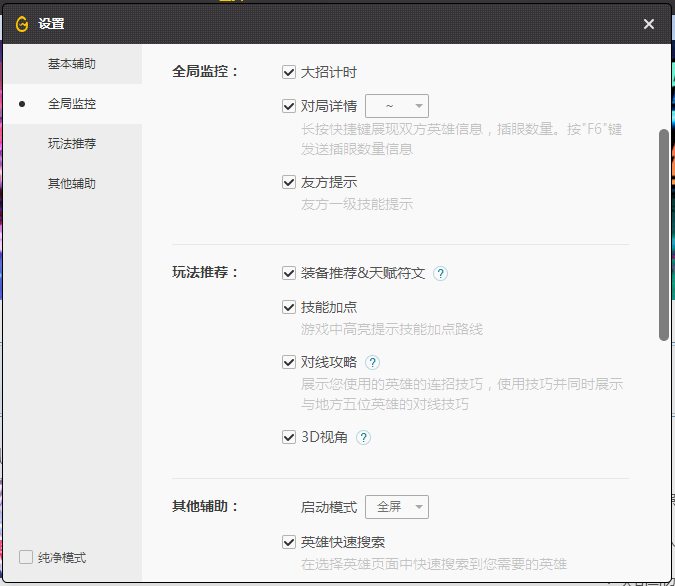Click help icon next to 3D视角
Image resolution: width=675 pixels, height=586 pixels.
(x=364, y=437)
